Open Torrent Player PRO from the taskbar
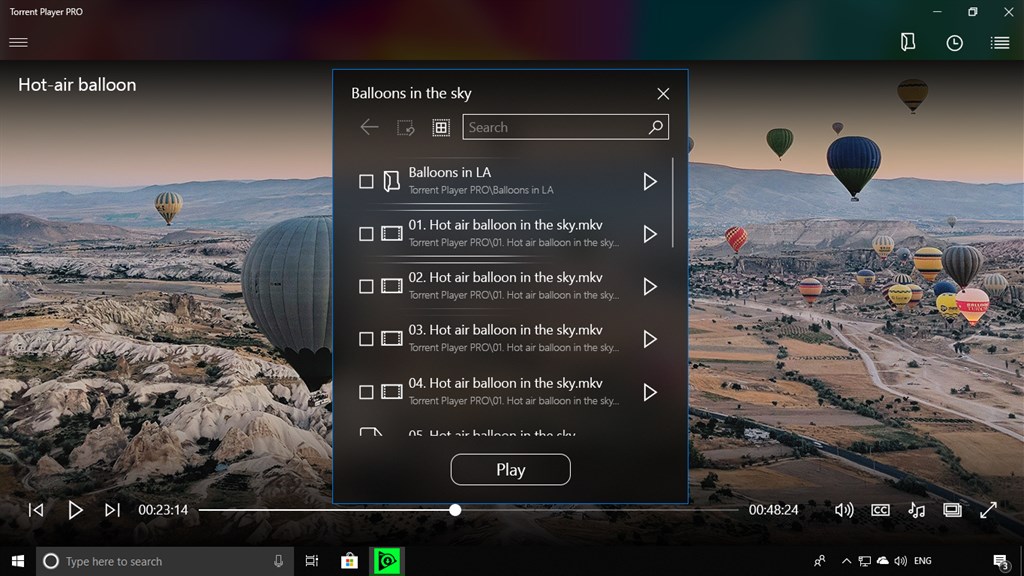Image resolution: width=1024 pixels, height=576 pixels. pyautogui.click(x=386, y=560)
